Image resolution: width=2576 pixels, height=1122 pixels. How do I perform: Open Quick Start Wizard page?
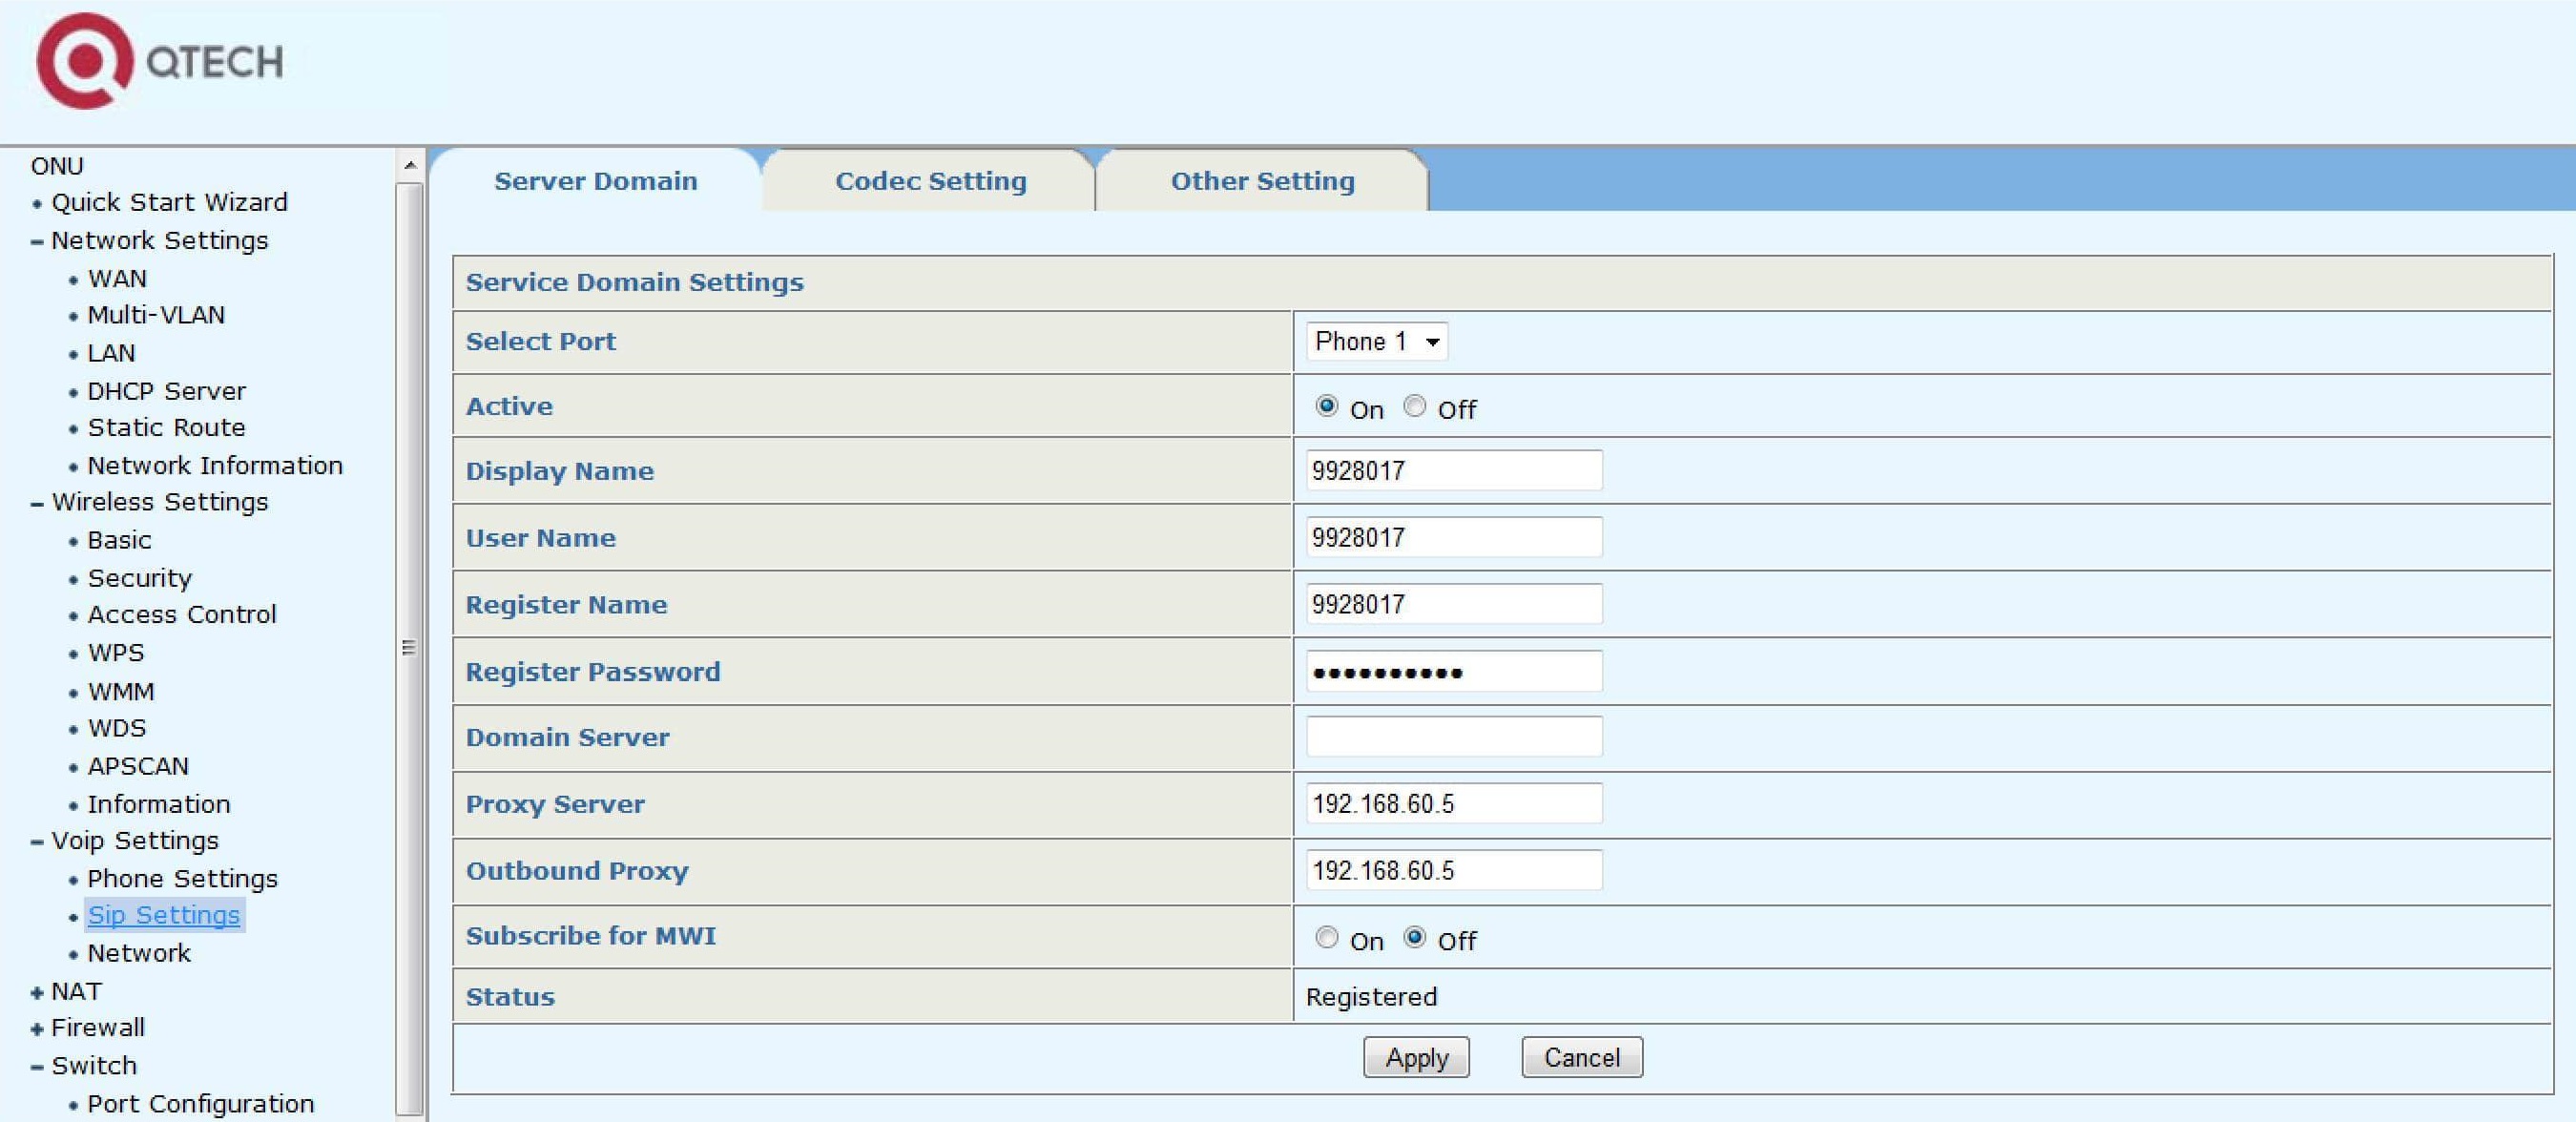(169, 203)
